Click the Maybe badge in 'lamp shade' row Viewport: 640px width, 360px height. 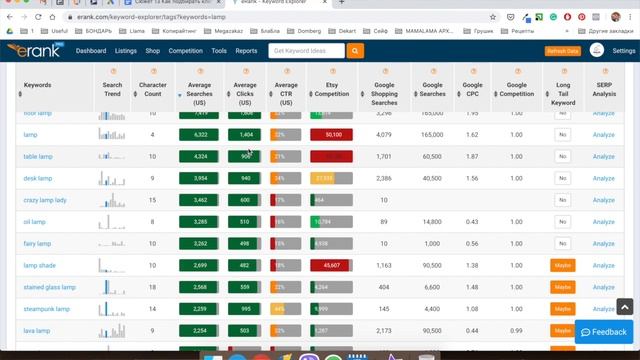(563, 265)
